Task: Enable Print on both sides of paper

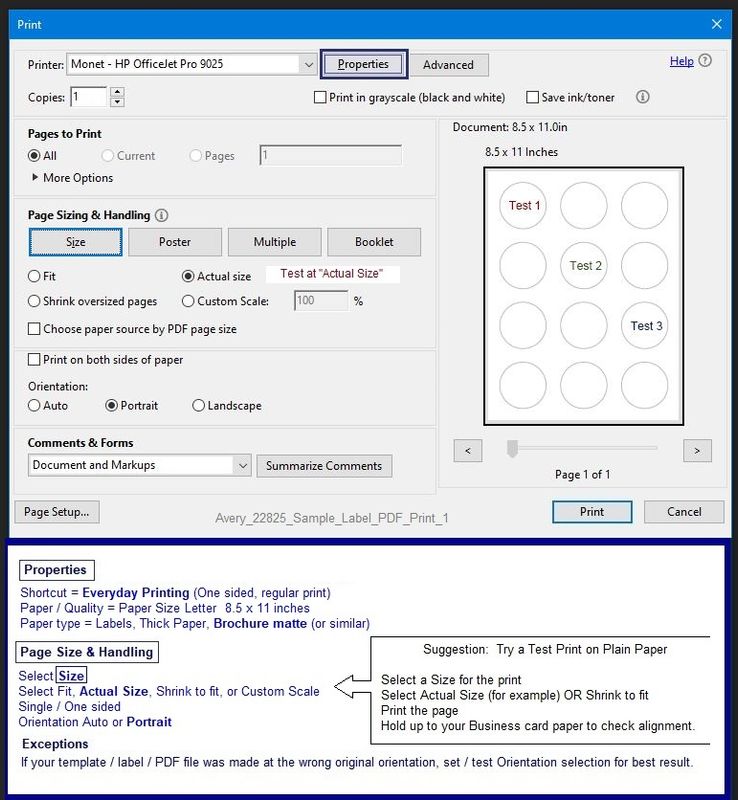Action: (x=34, y=360)
